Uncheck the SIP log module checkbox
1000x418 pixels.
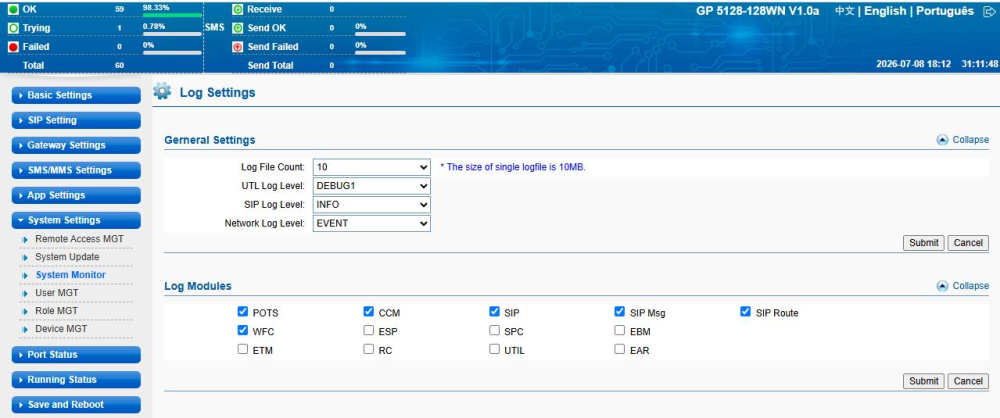coord(494,312)
